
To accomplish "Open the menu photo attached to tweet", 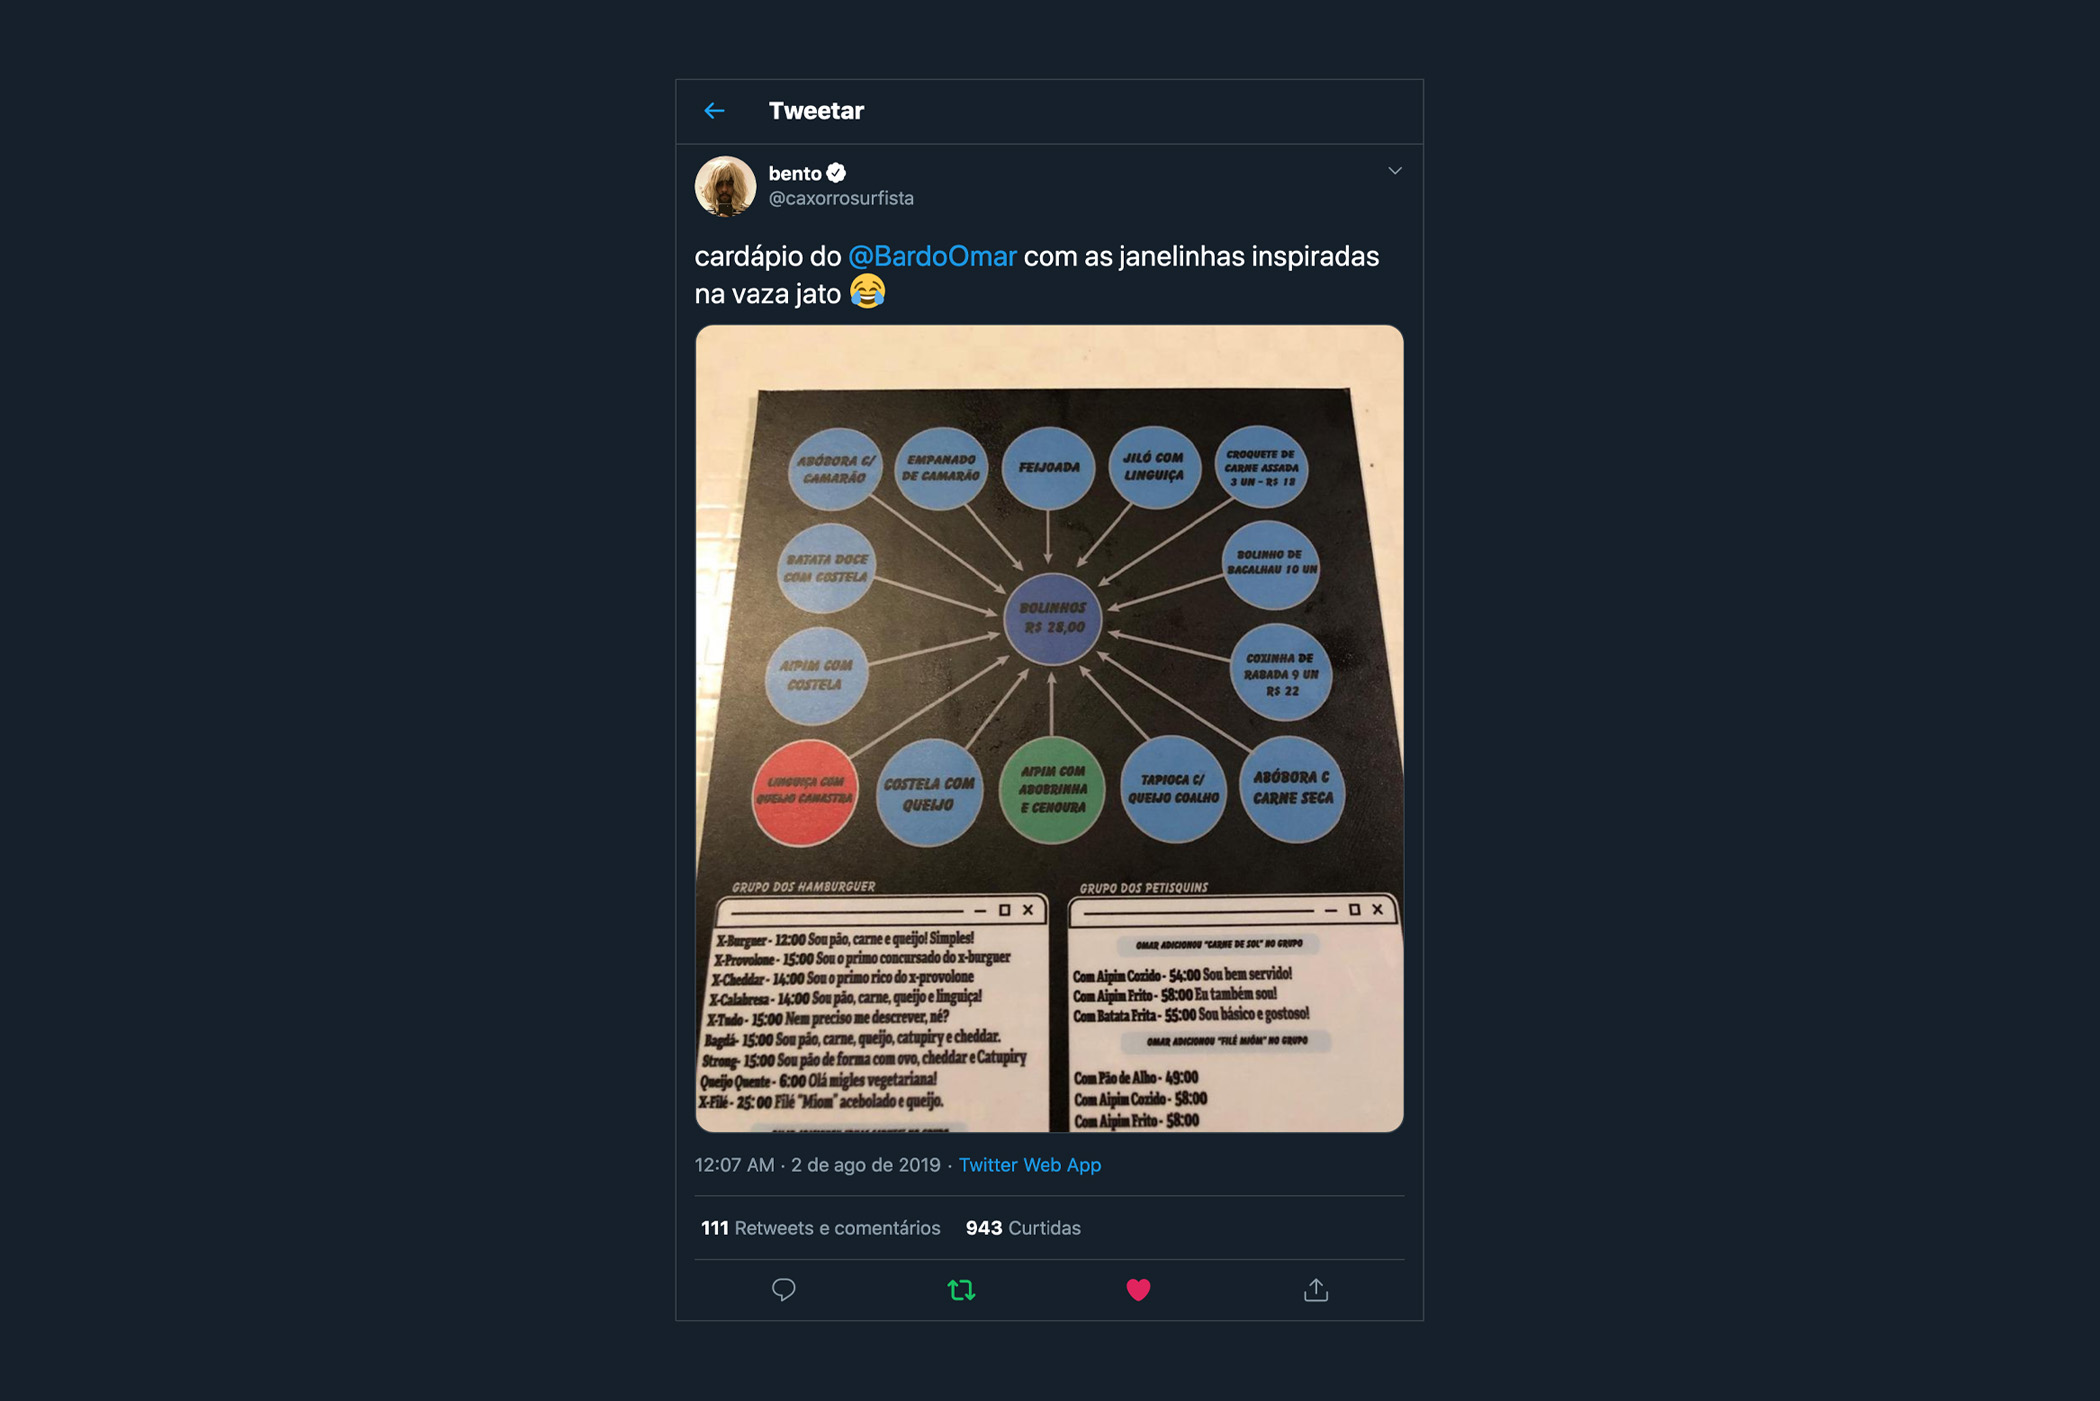I will [x=1049, y=728].
